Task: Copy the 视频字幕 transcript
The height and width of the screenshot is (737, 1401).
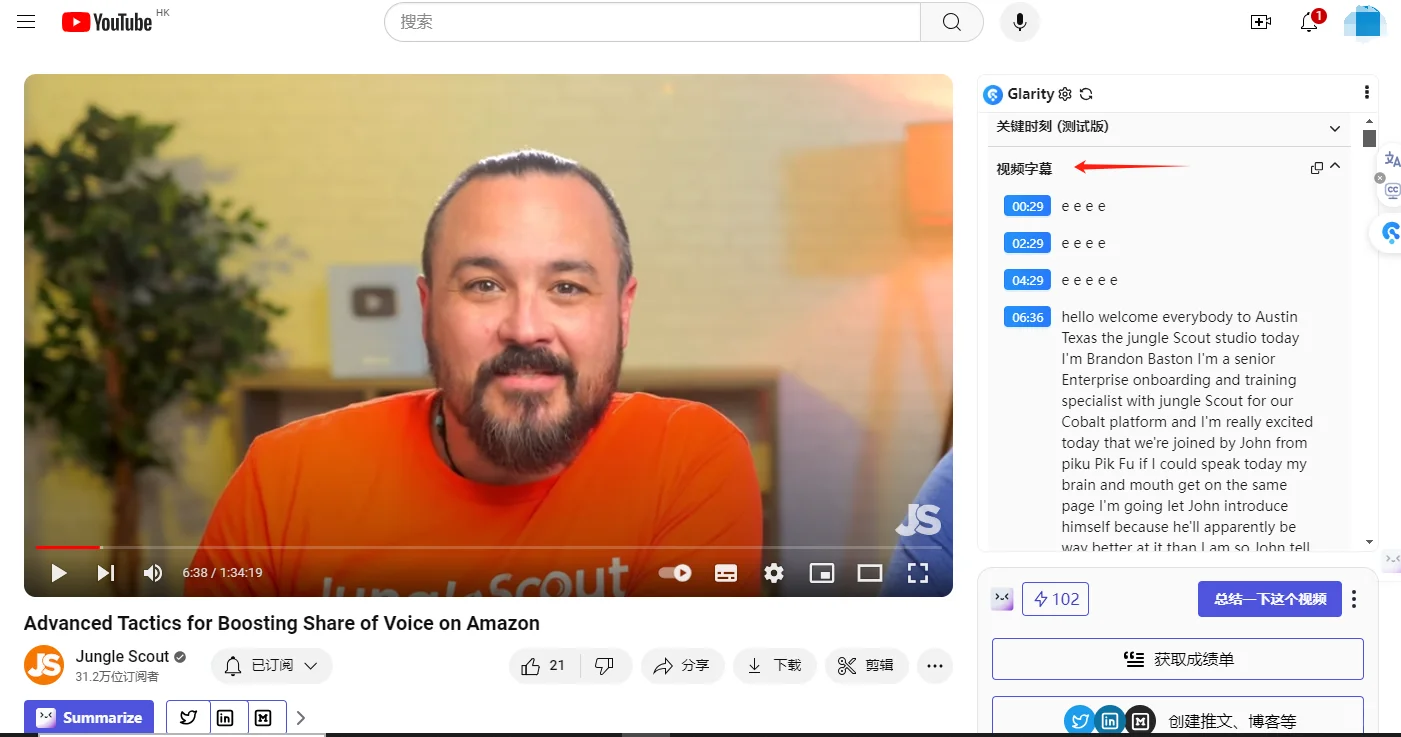Action: (1317, 168)
